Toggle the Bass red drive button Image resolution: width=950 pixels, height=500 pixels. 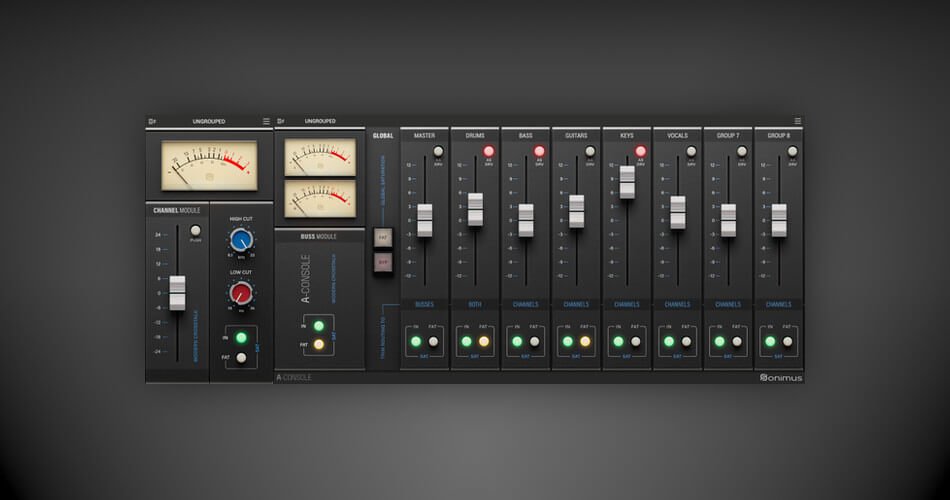pos(539,151)
